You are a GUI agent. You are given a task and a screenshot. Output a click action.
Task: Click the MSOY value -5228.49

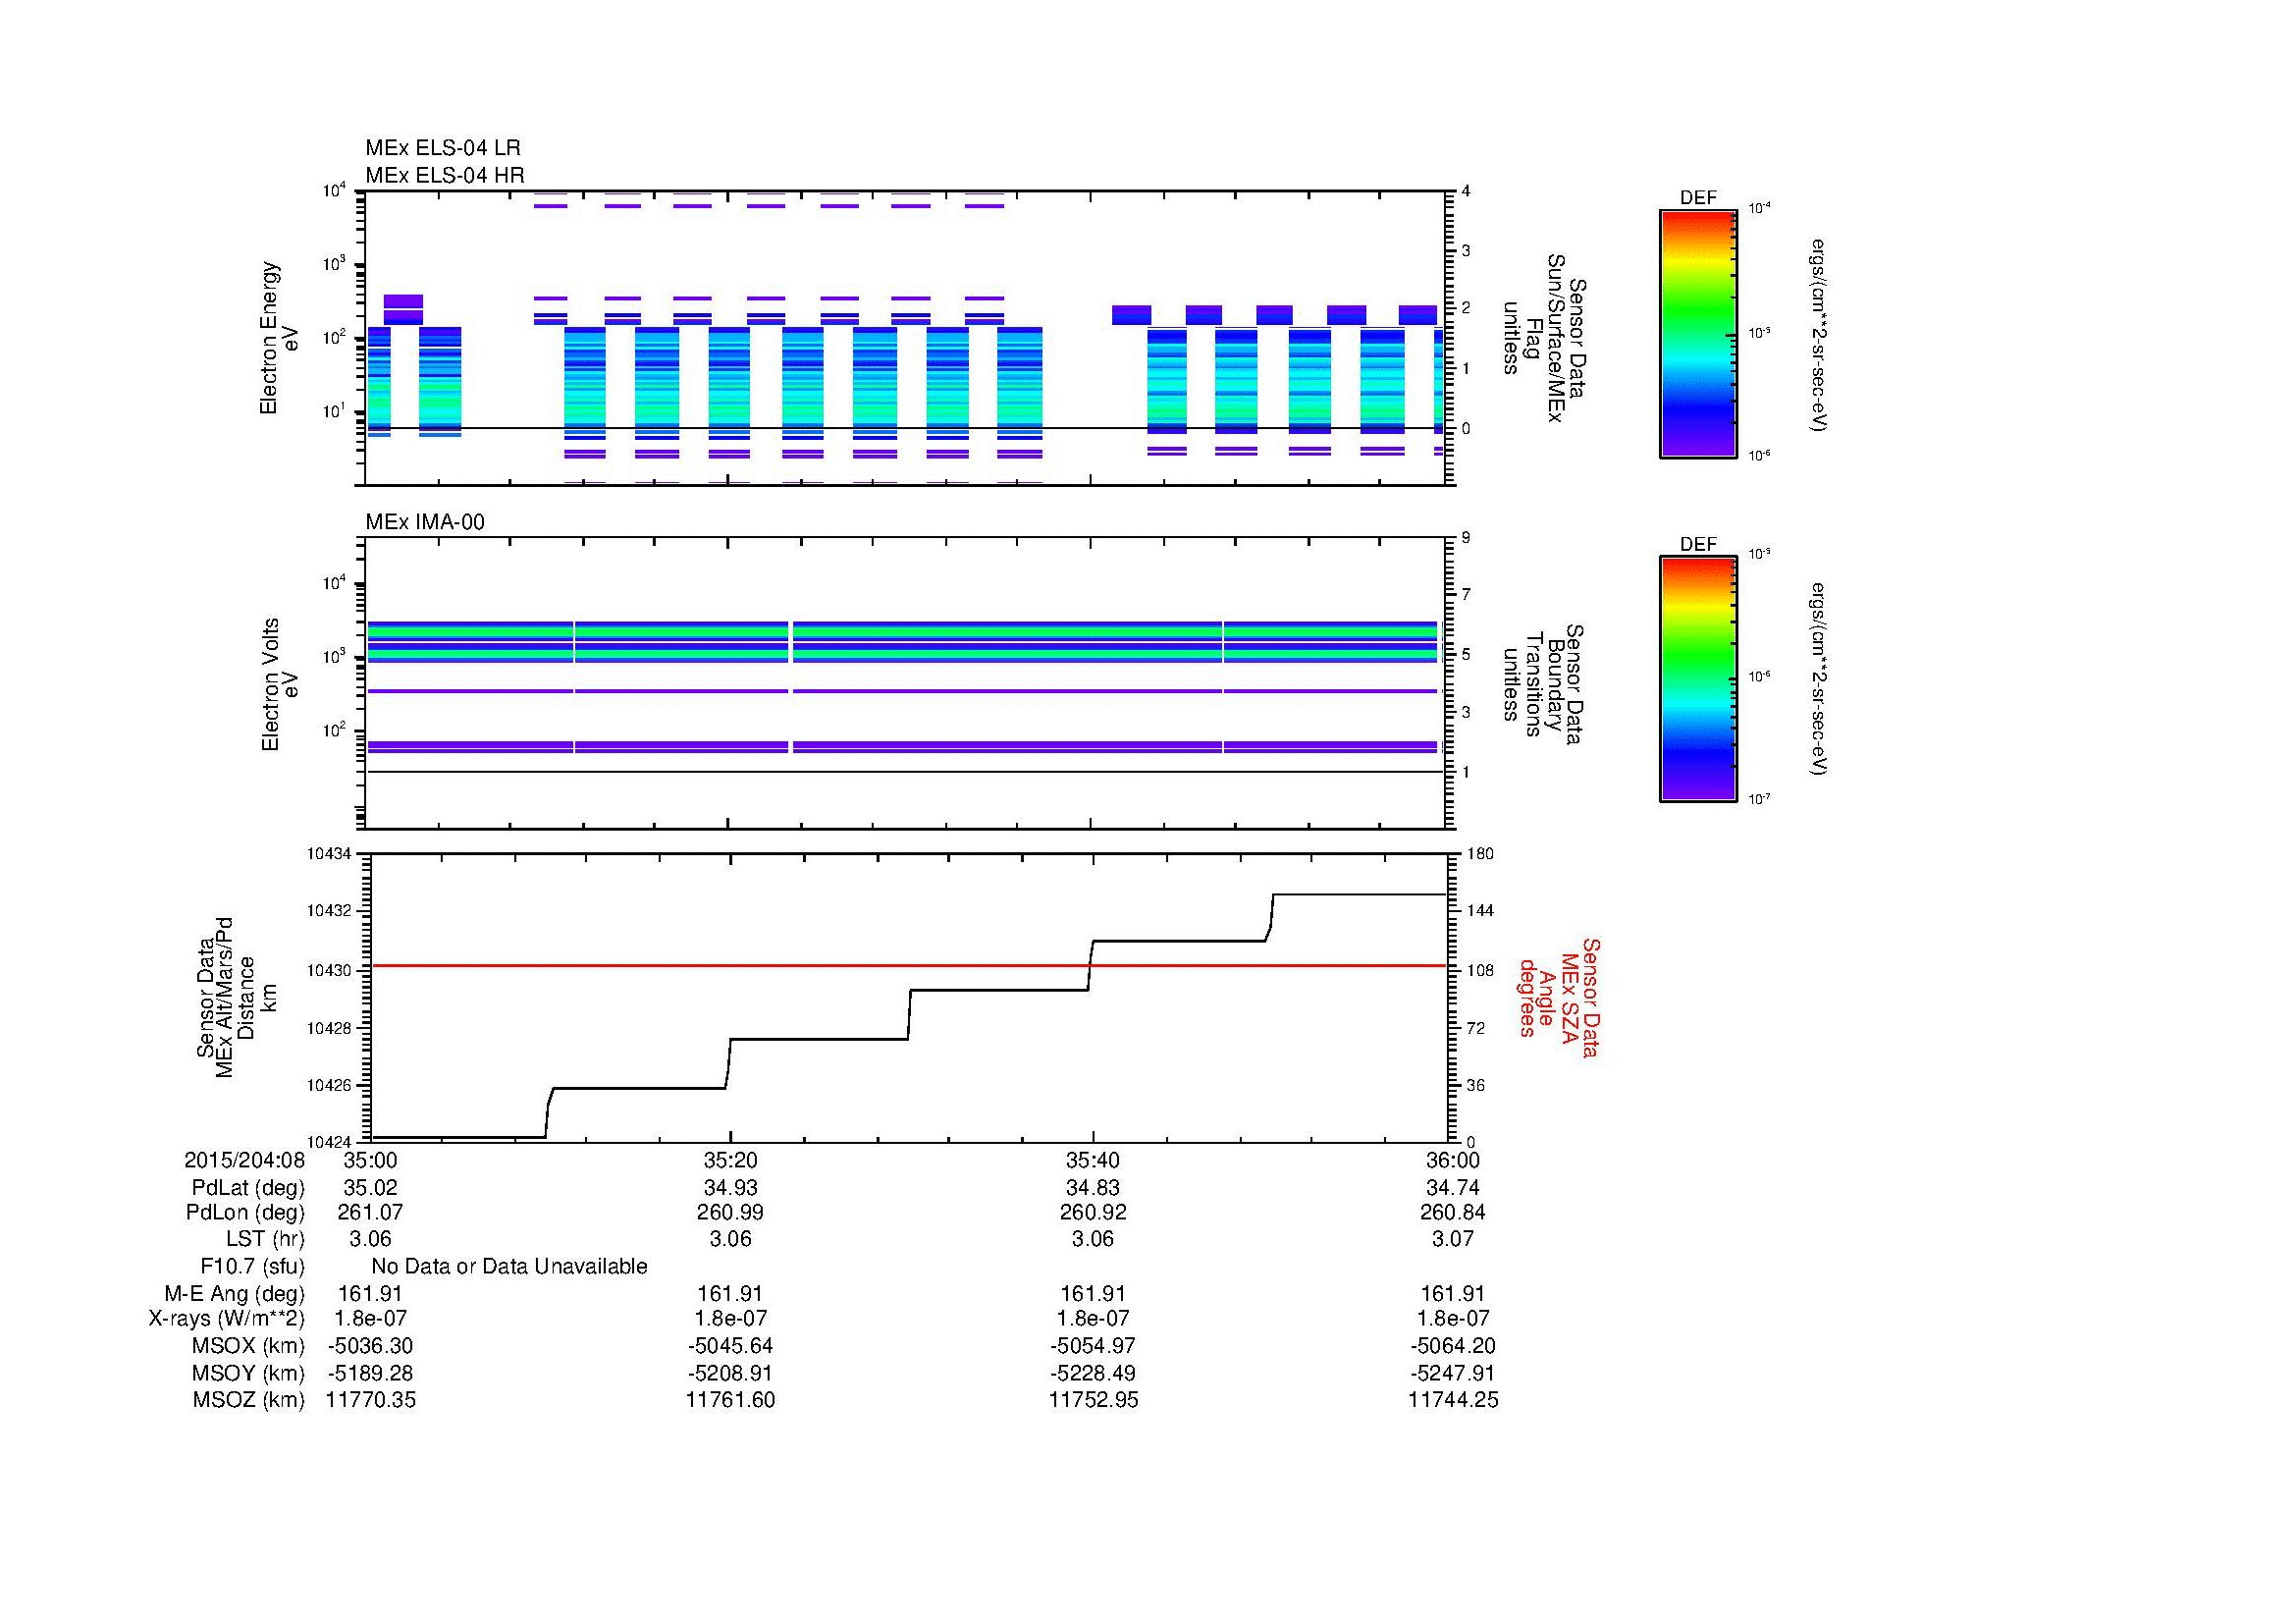[1093, 1373]
